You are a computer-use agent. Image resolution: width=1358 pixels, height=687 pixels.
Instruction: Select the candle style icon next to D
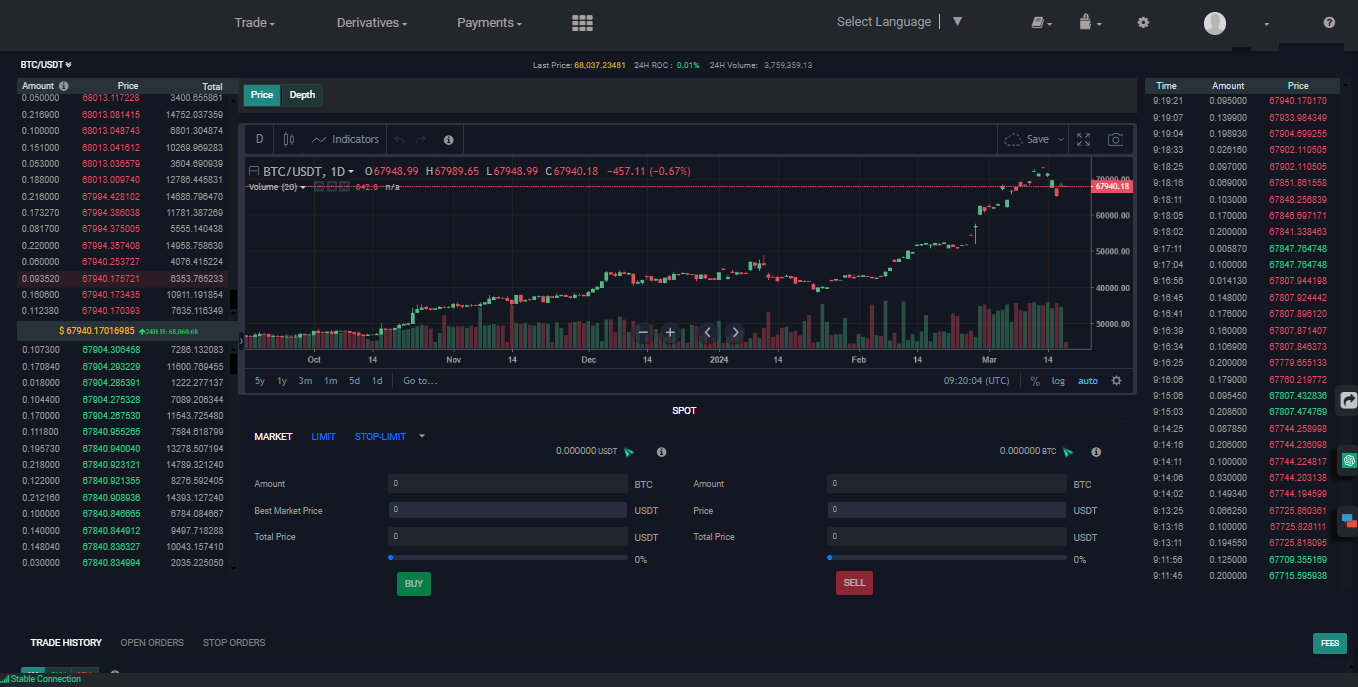pyautogui.click(x=288, y=140)
